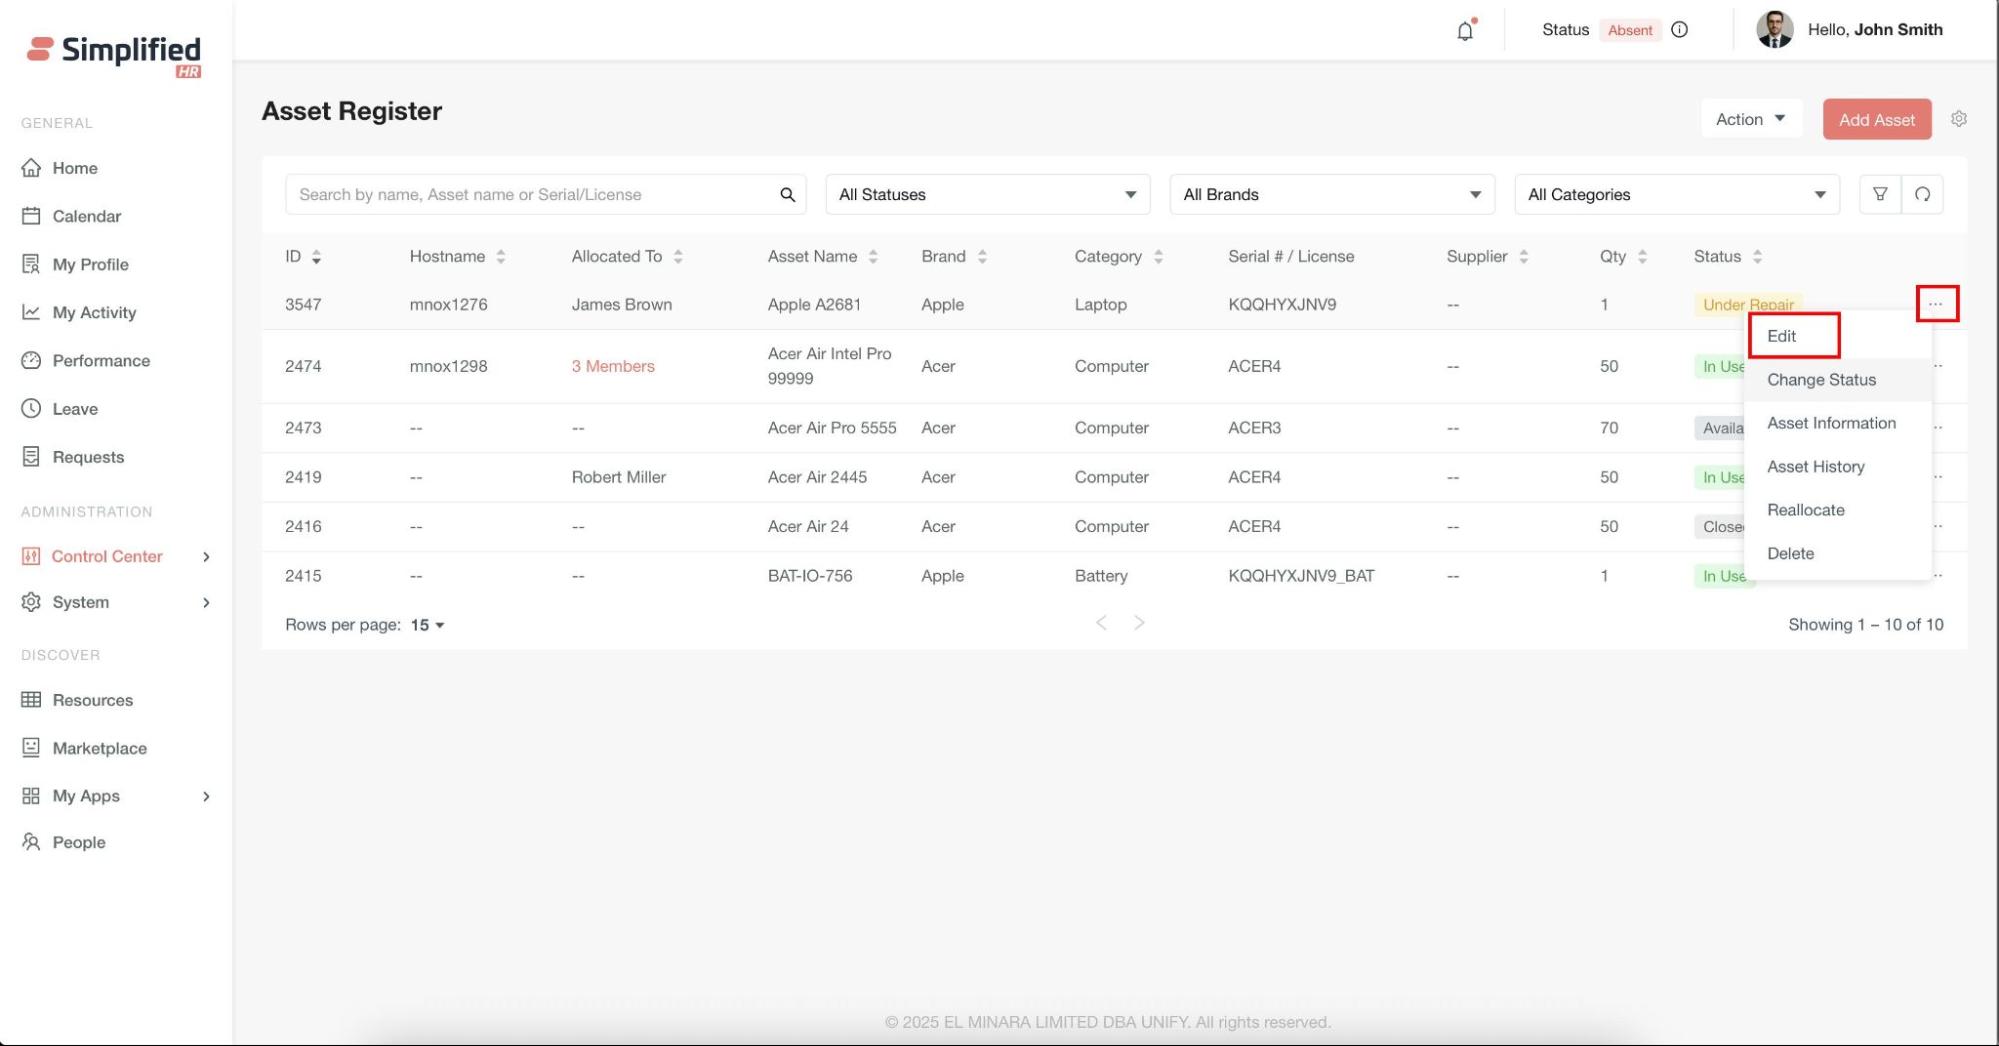Select Edit from the context menu
This screenshot has height=1046, width=1999.
(1781, 336)
